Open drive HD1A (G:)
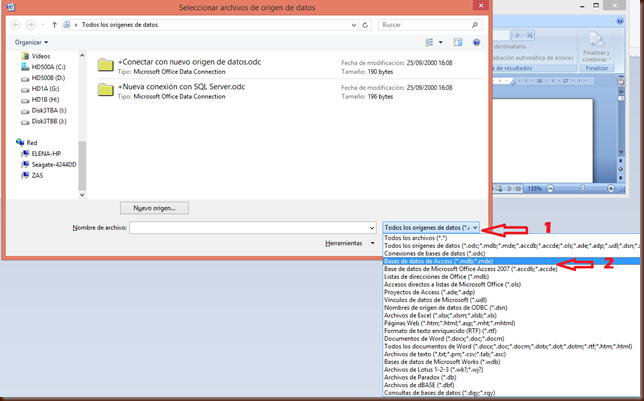 point(40,89)
